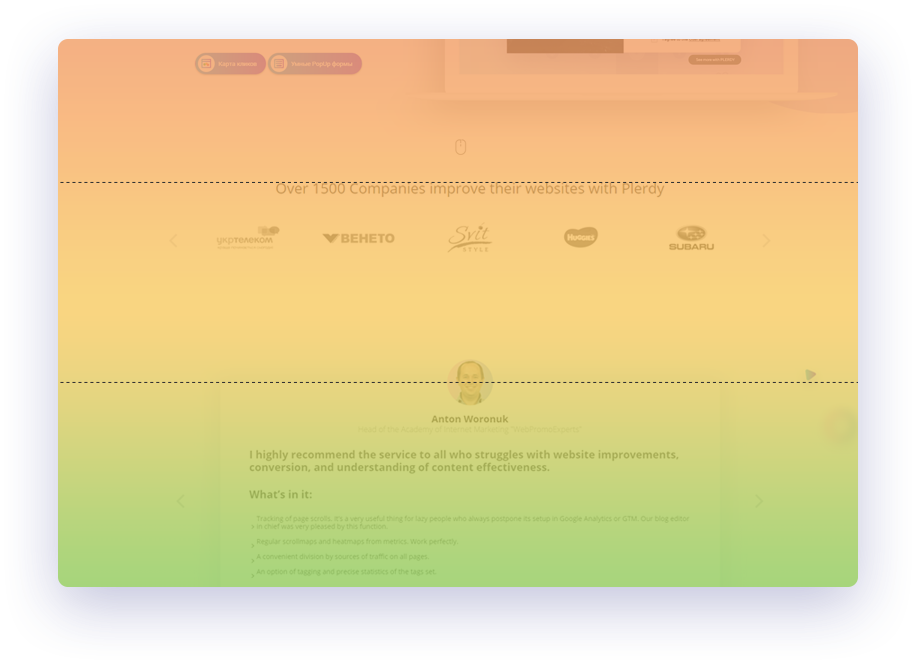Viewport: 916px width, 664px height.
Task: Click the previous arrow of the testimonial slider
Action: pos(180,501)
